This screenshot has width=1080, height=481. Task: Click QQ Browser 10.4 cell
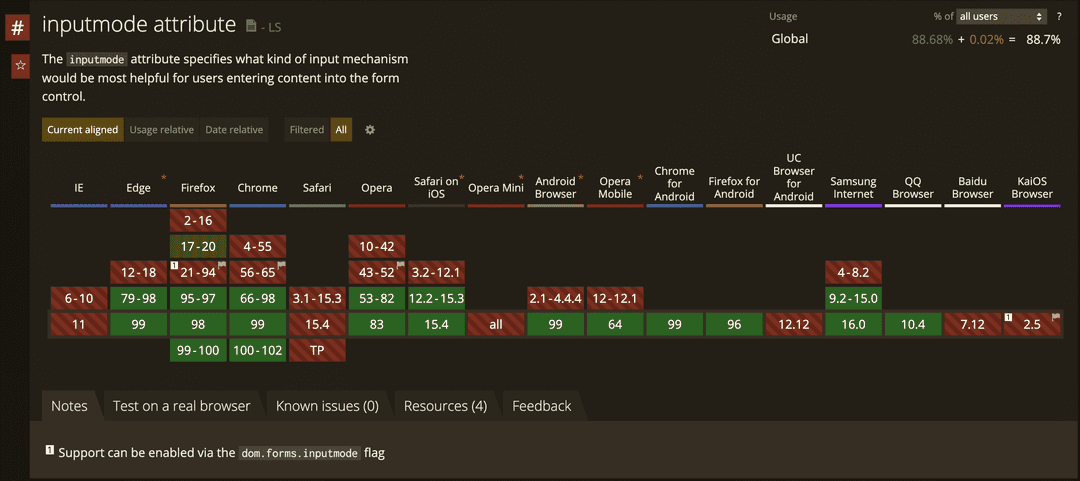(913, 324)
